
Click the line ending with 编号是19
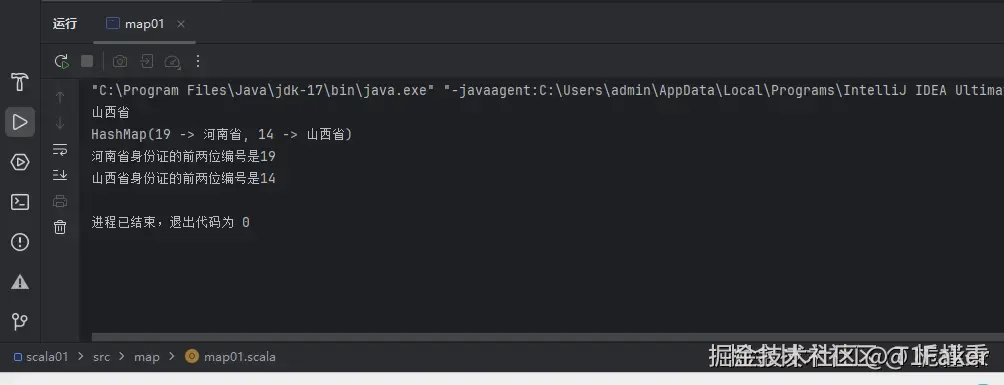pos(184,156)
